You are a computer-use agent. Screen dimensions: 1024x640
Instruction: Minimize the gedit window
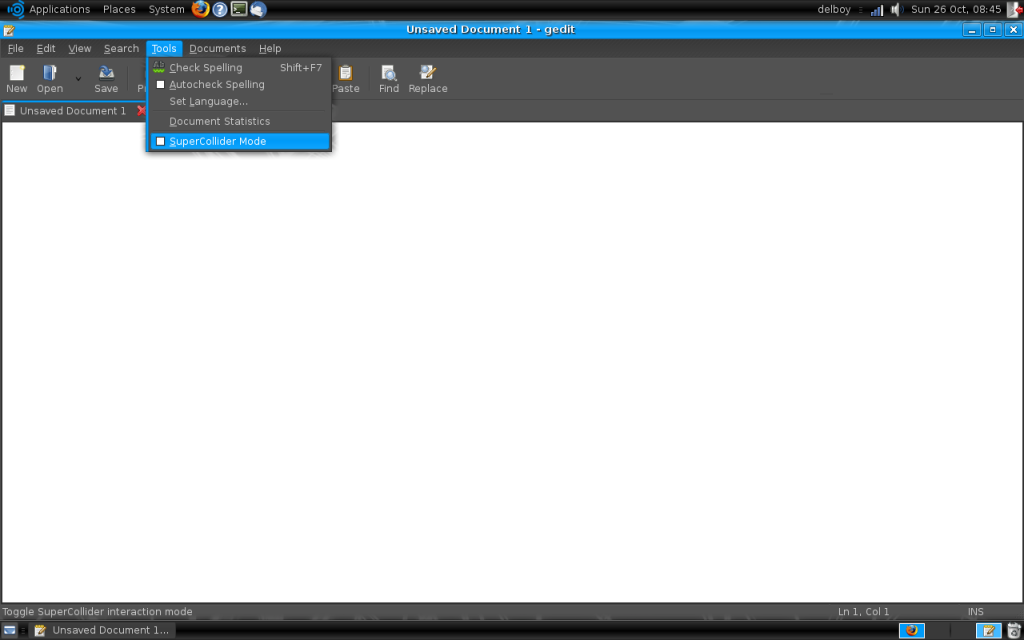pos(971,29)
